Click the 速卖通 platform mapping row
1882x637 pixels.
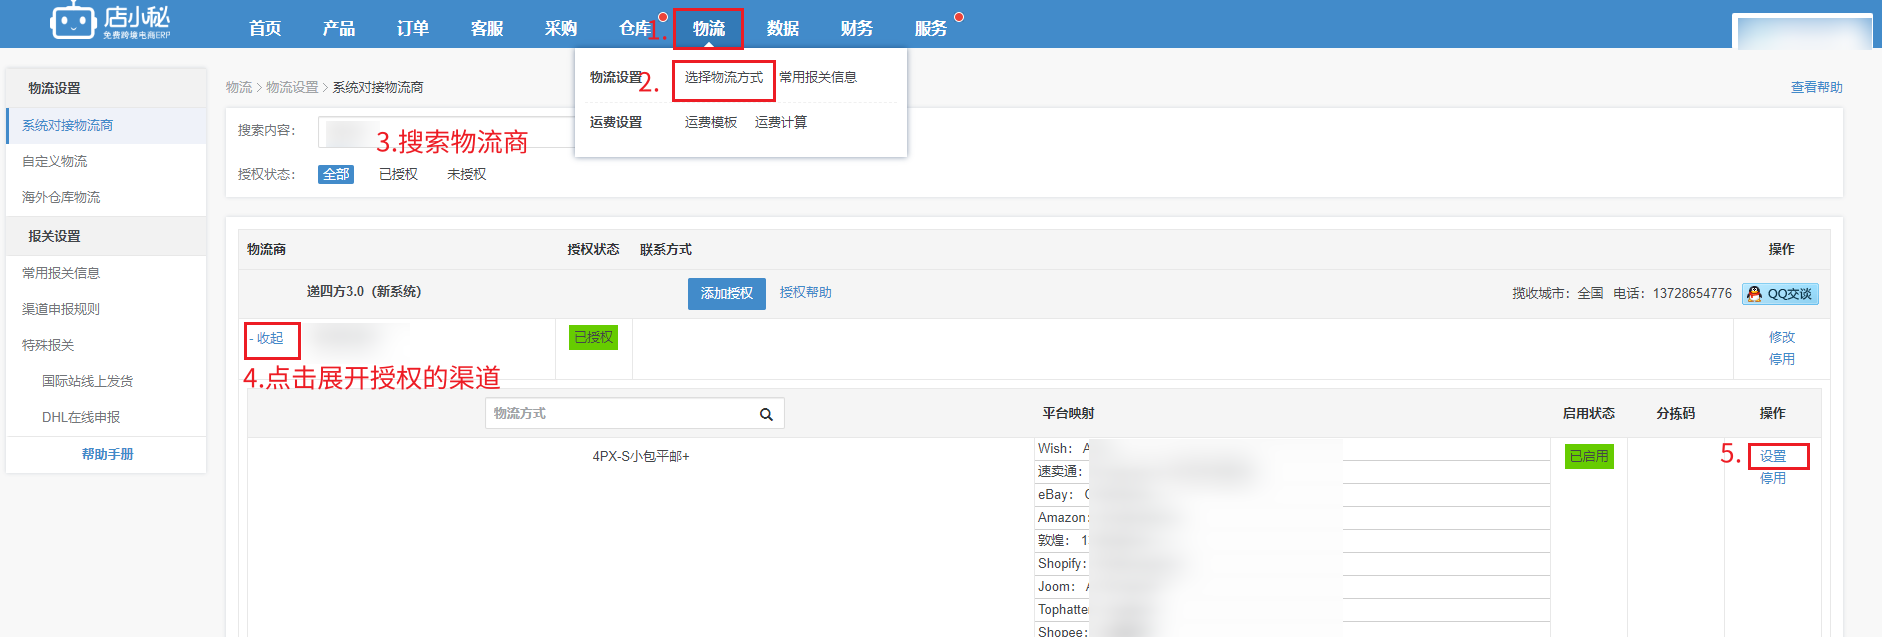[x=1292, y=472]
